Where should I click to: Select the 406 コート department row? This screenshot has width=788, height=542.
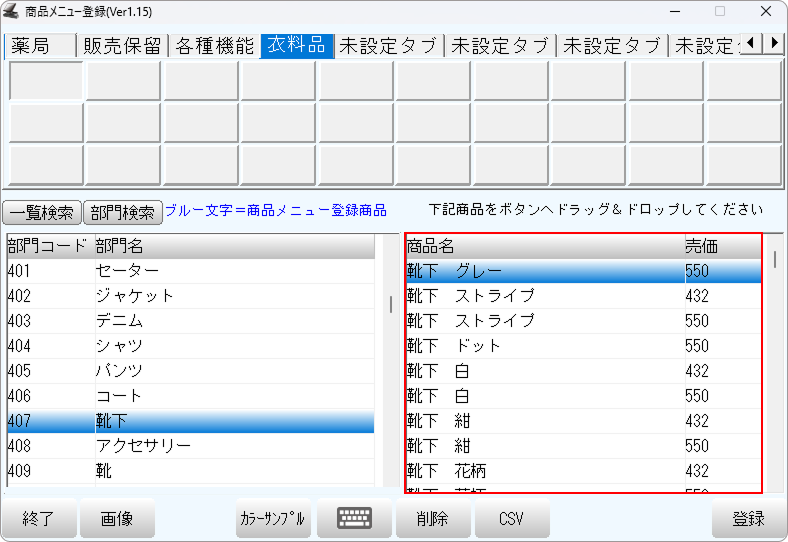pyautogui.click(x=190, y=397)
